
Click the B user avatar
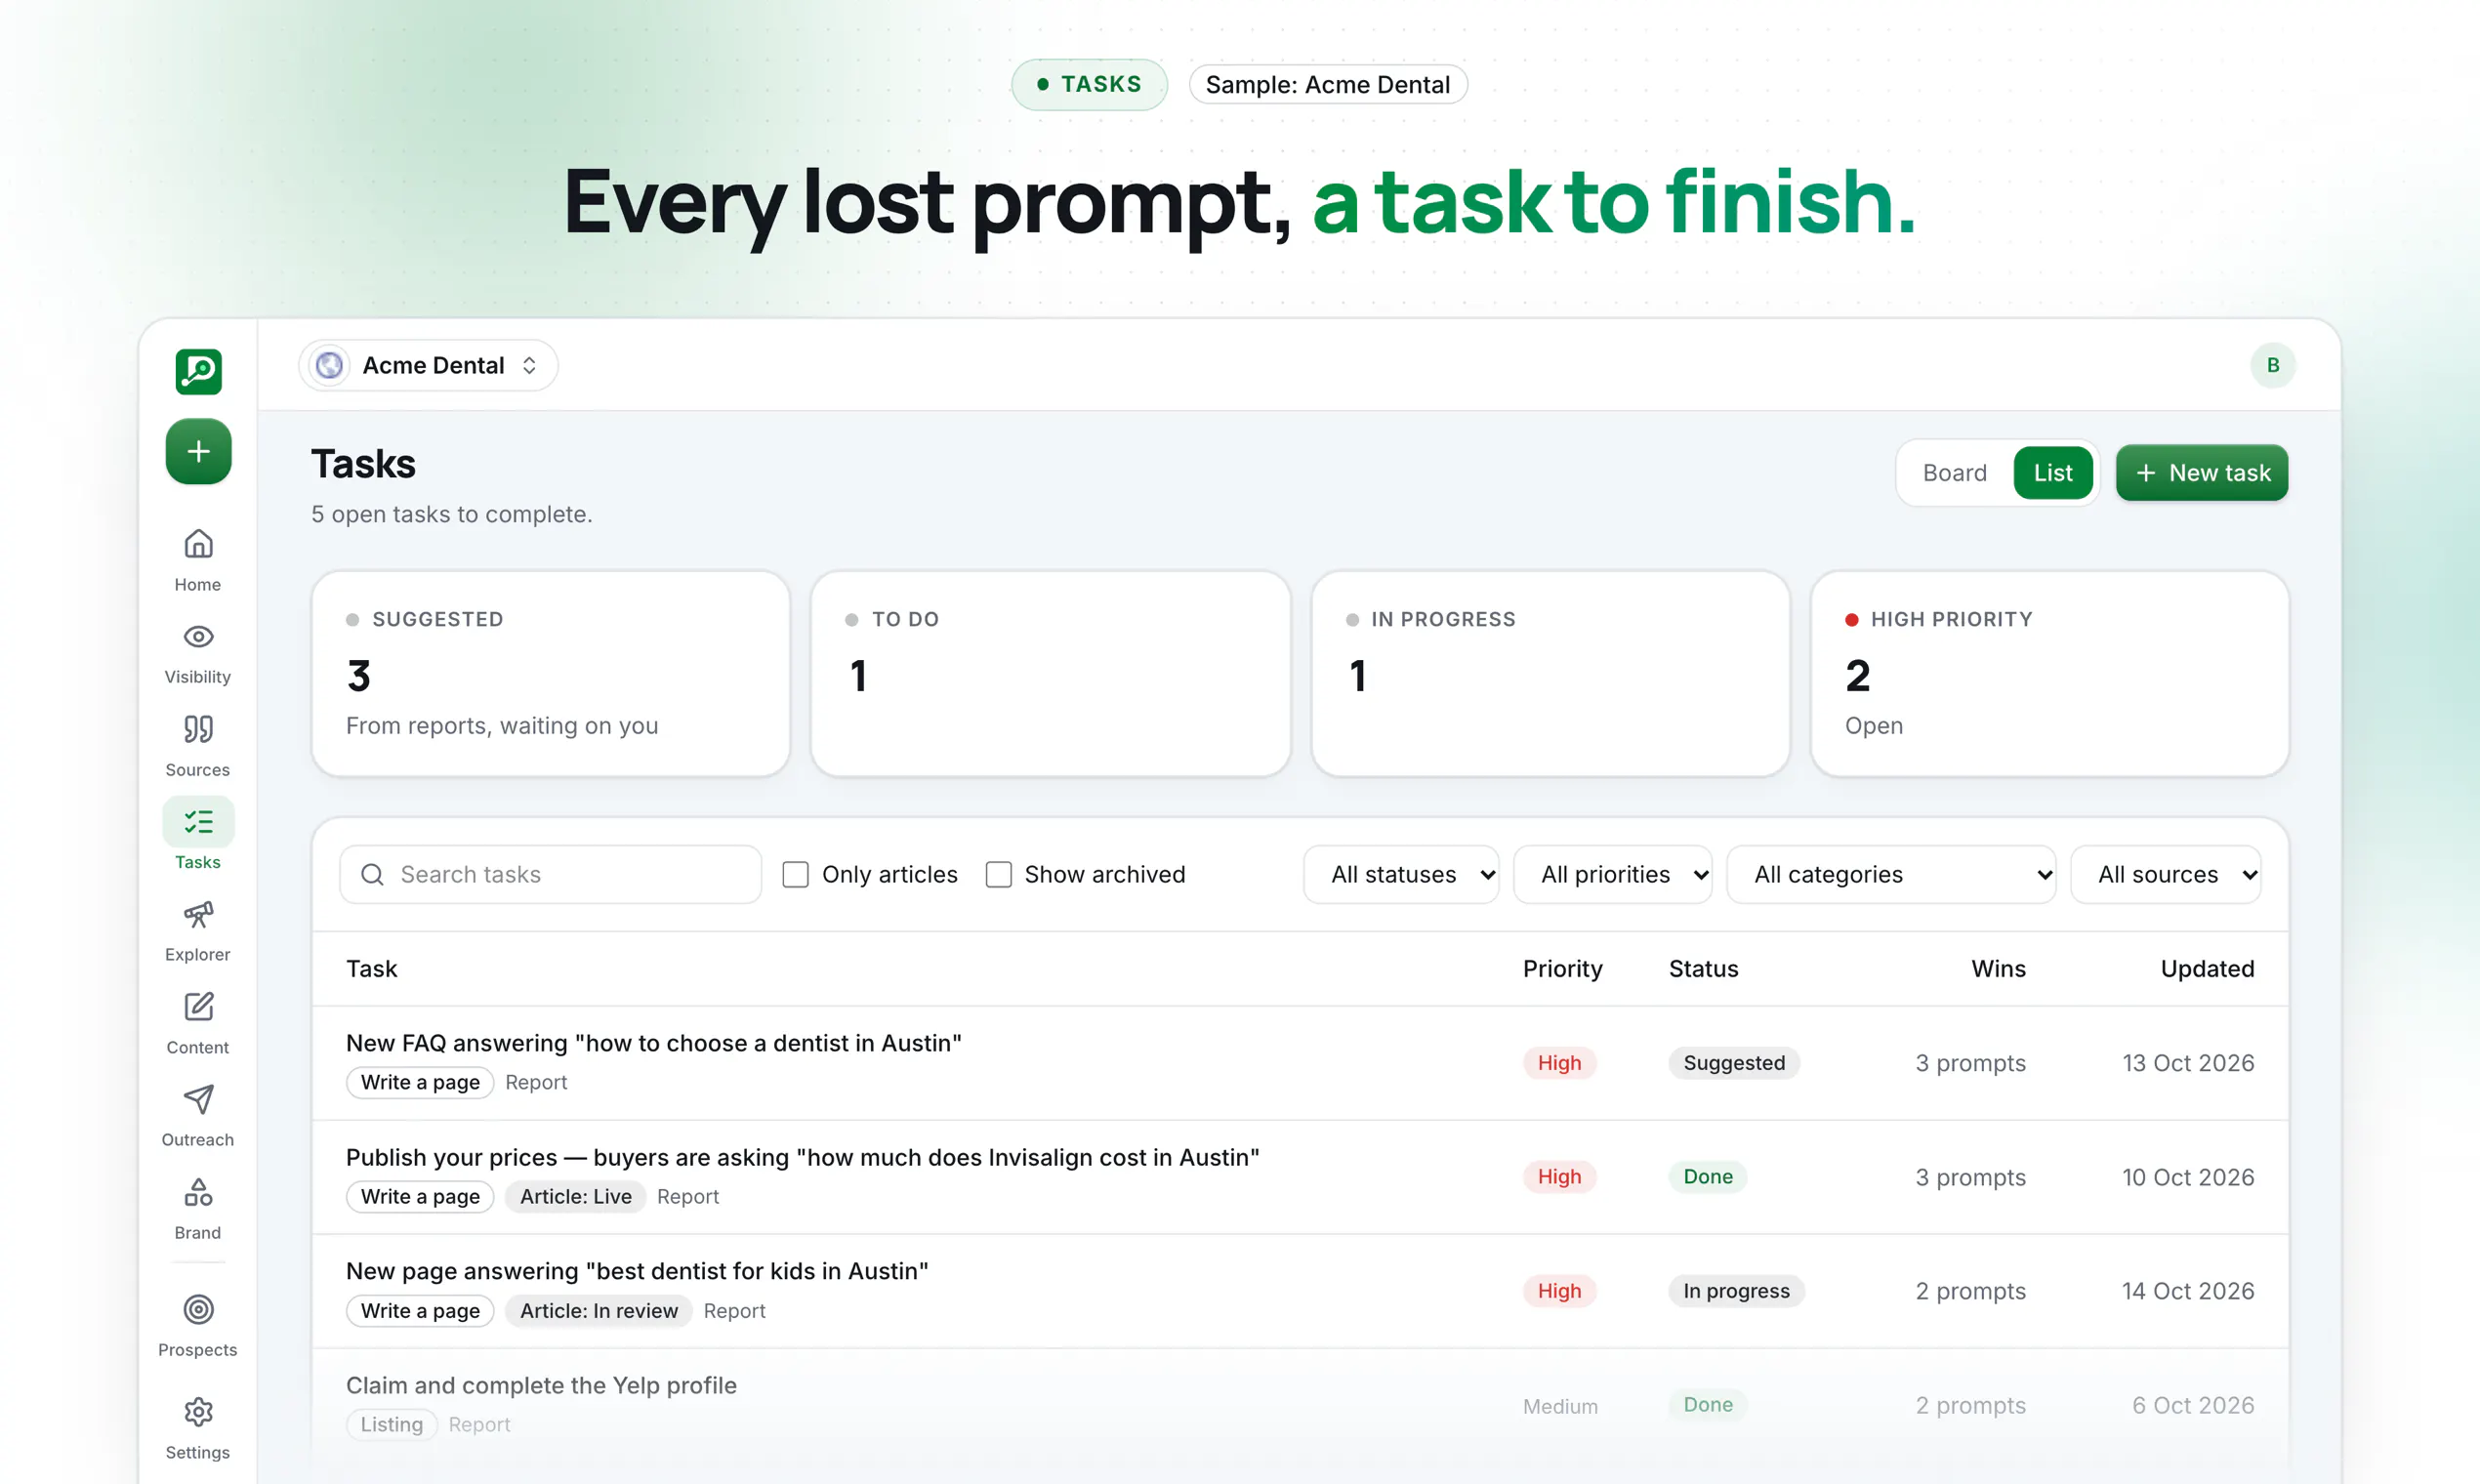pyautogui.click(x=2272, y=365)
